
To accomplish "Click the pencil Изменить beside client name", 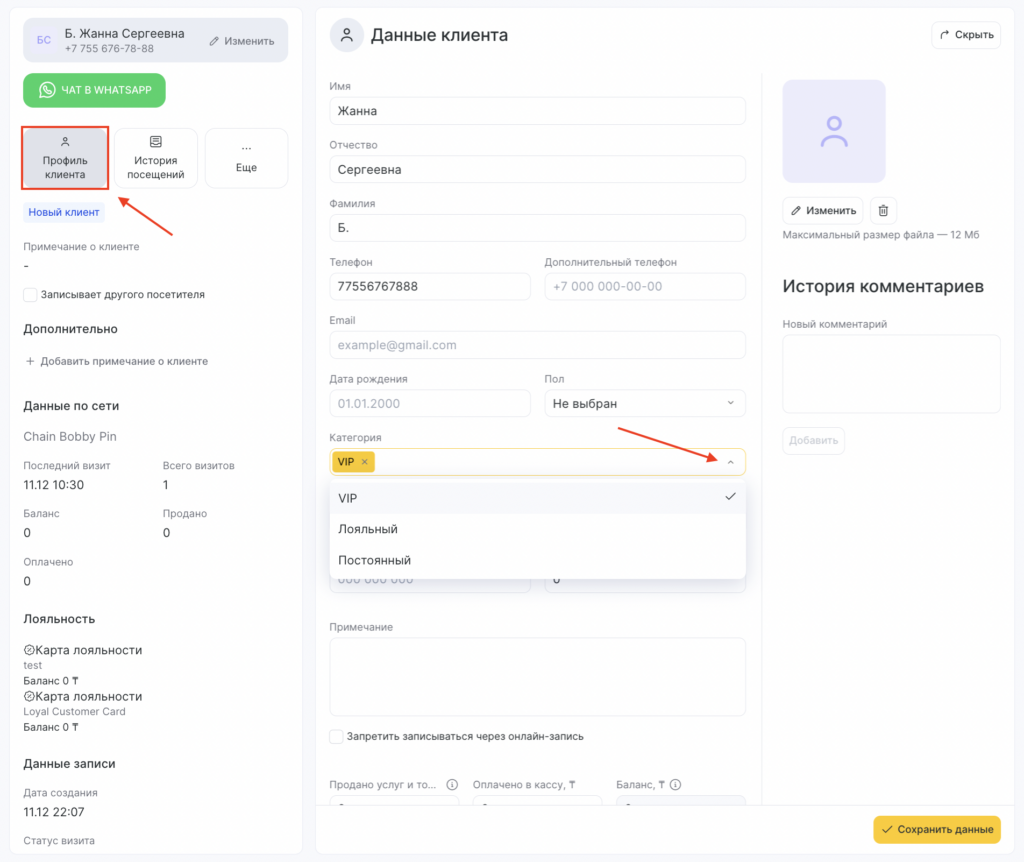I will [x=242, y=41].
